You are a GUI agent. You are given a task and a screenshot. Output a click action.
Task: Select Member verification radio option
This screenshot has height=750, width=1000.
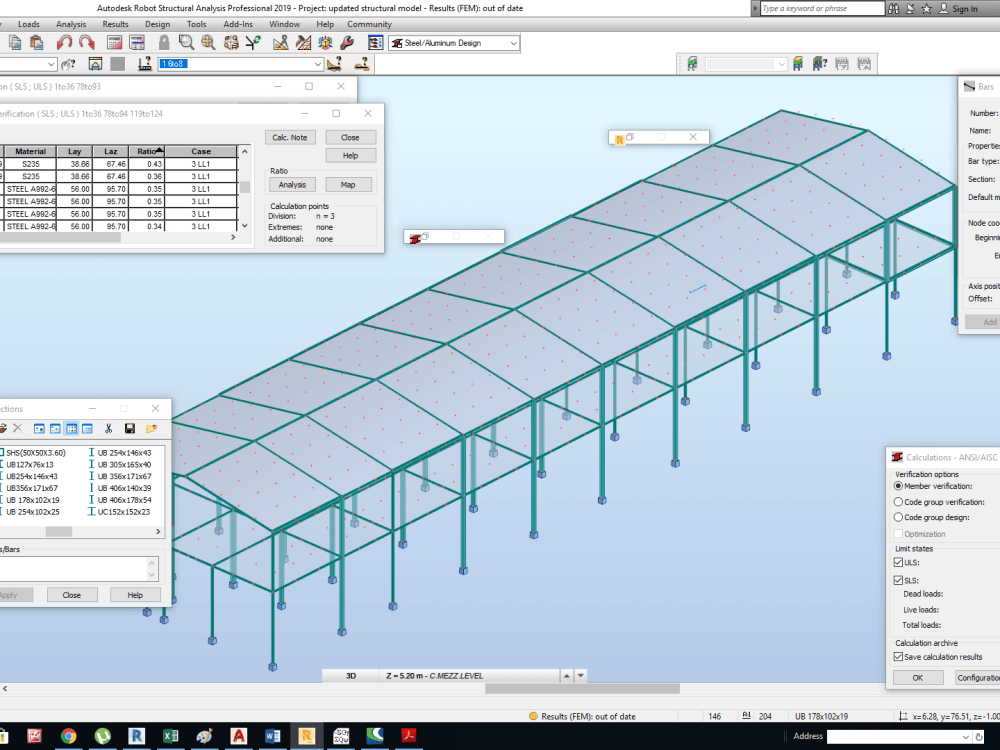(x=898, y=486)
